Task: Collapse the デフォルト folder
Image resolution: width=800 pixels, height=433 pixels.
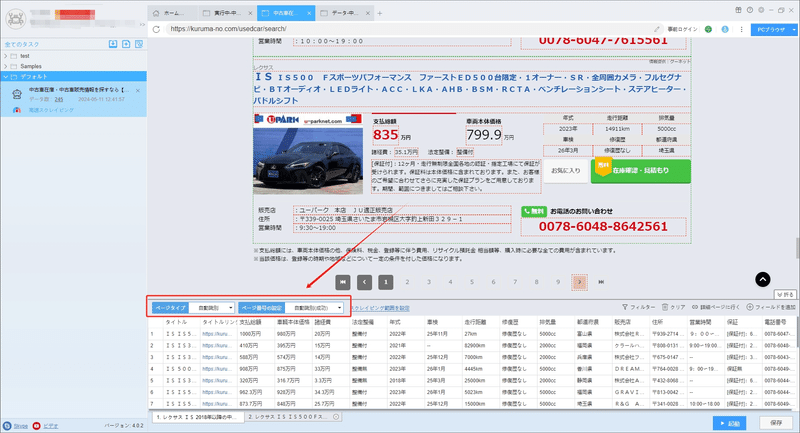Action: (6, 77)
